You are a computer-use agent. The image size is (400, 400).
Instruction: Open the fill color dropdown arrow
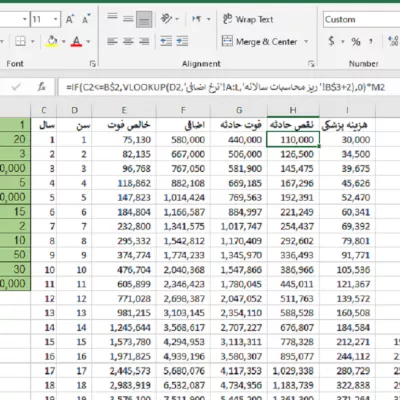pyautogui.click(x=63, y=42)
